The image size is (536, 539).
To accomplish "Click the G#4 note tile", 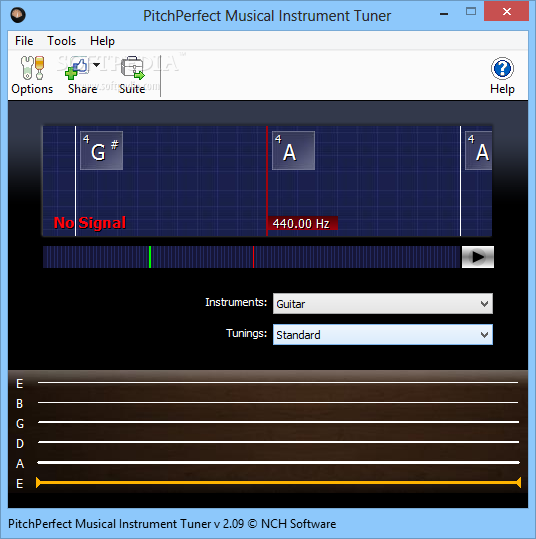I will coord(101,151).
